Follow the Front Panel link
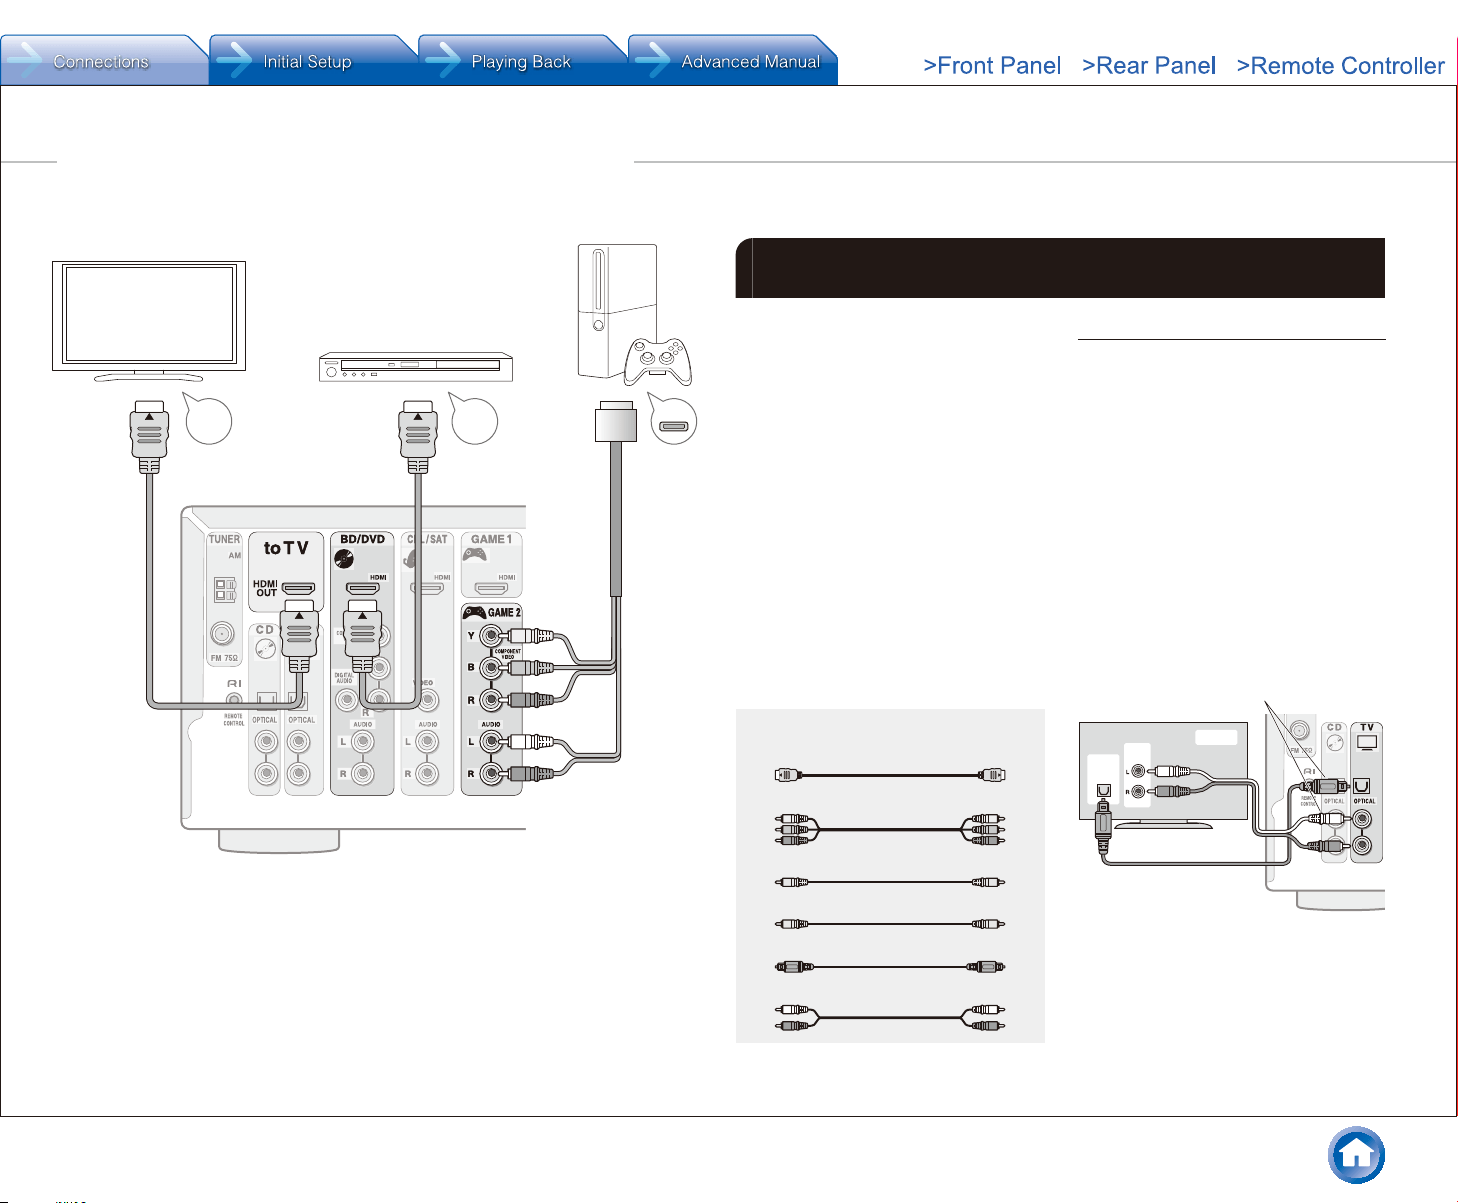Viewport: 1458px width, 1203px height. coord(992,66)
